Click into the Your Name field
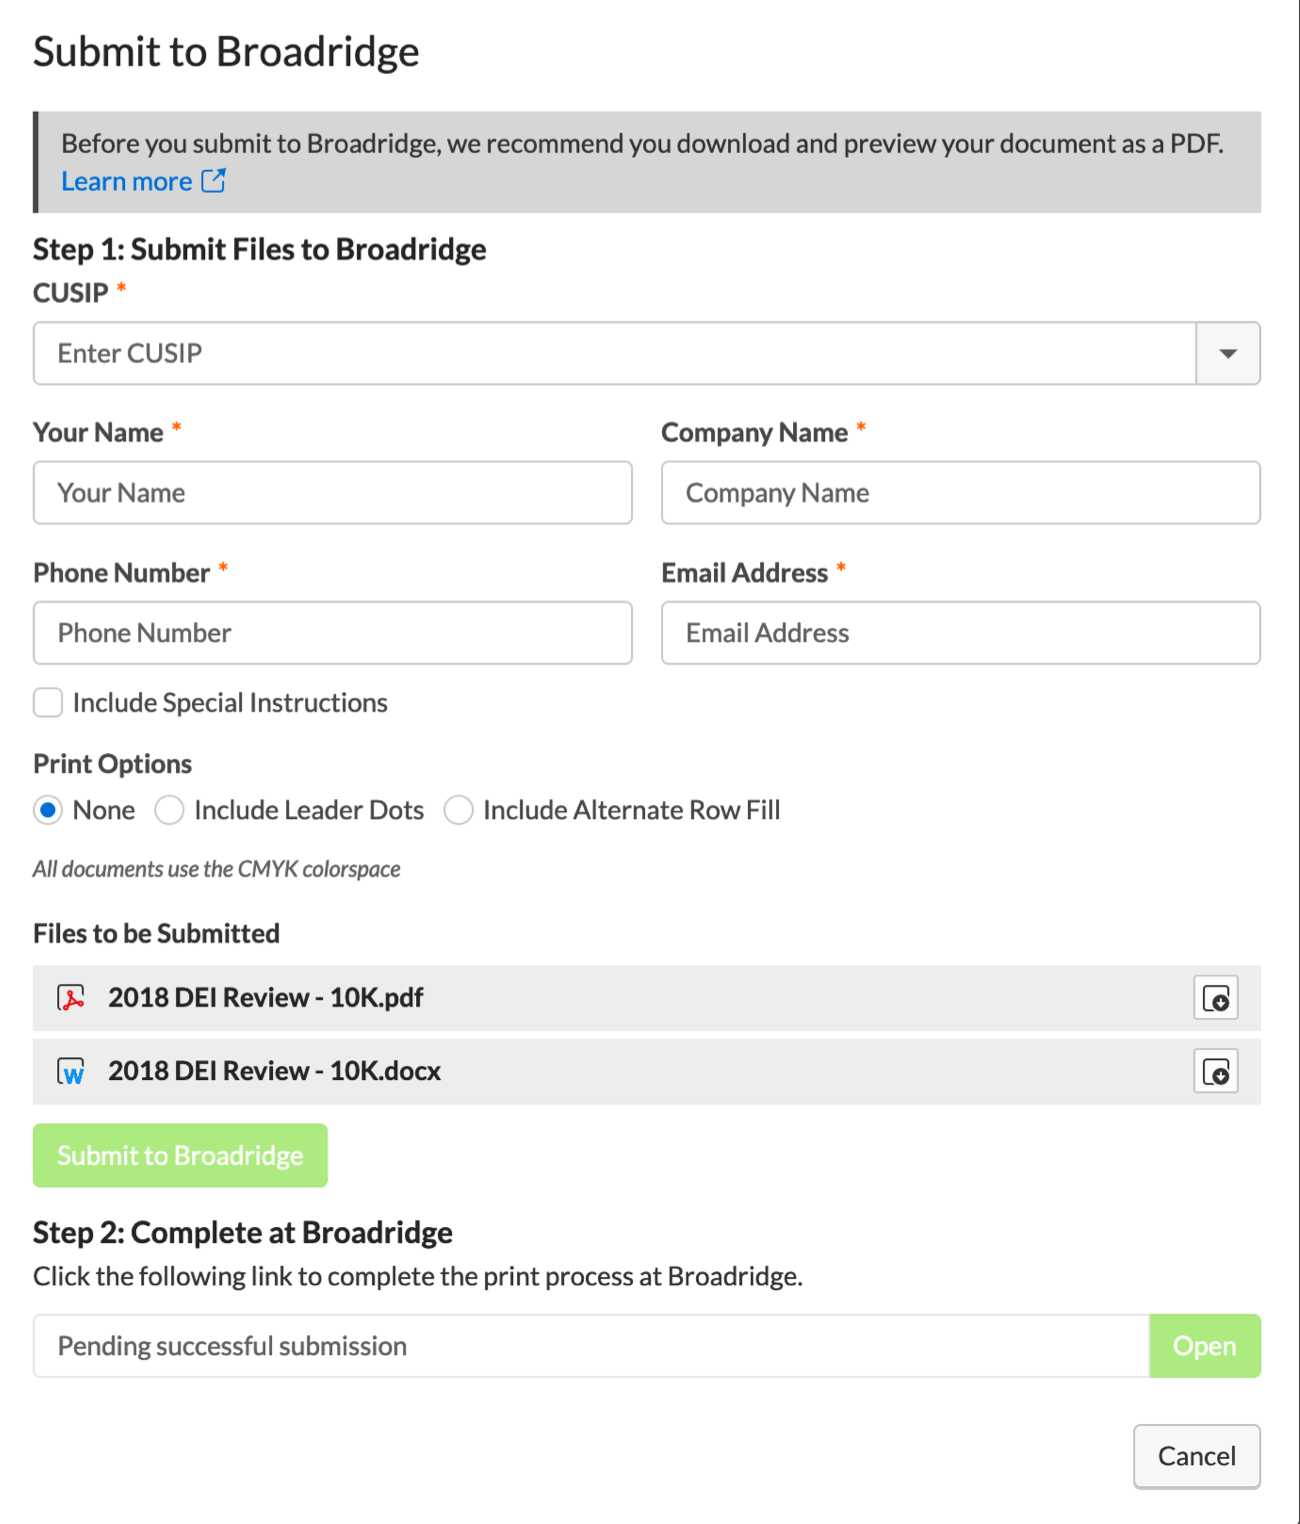The width and height of the screenshot is (1300, 1524). pyautogui.click(x=333, y=493)
